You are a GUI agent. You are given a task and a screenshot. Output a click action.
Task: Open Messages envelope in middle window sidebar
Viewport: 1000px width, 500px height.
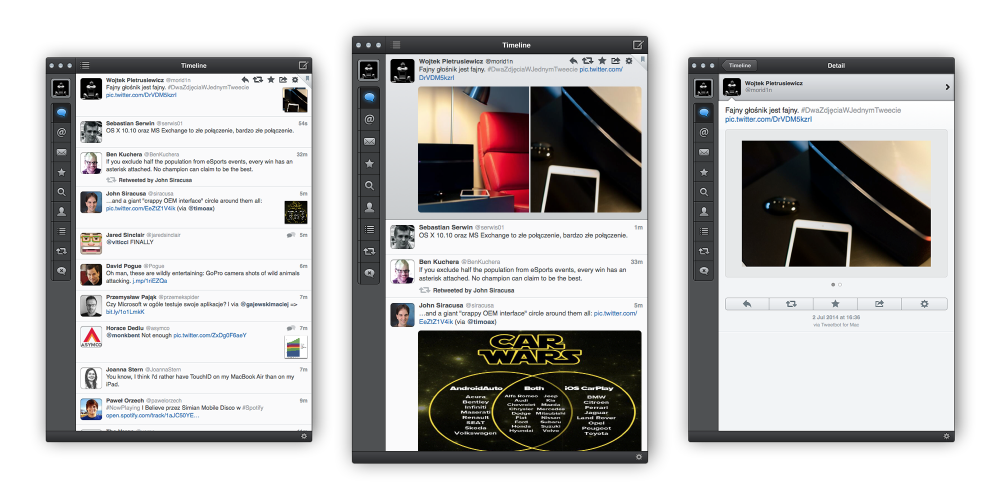369,142
